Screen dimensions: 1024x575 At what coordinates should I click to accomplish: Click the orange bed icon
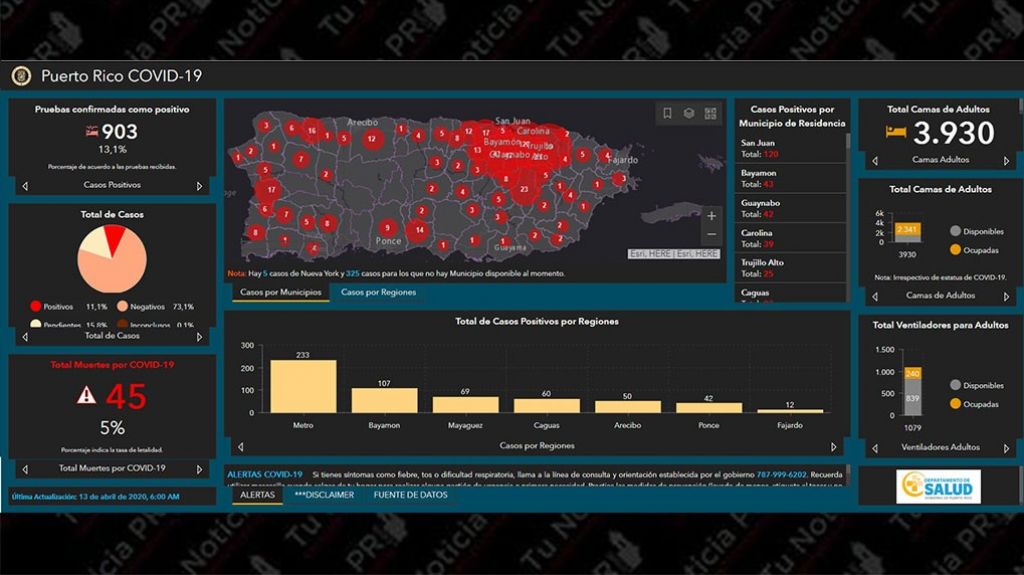point(896,132)
